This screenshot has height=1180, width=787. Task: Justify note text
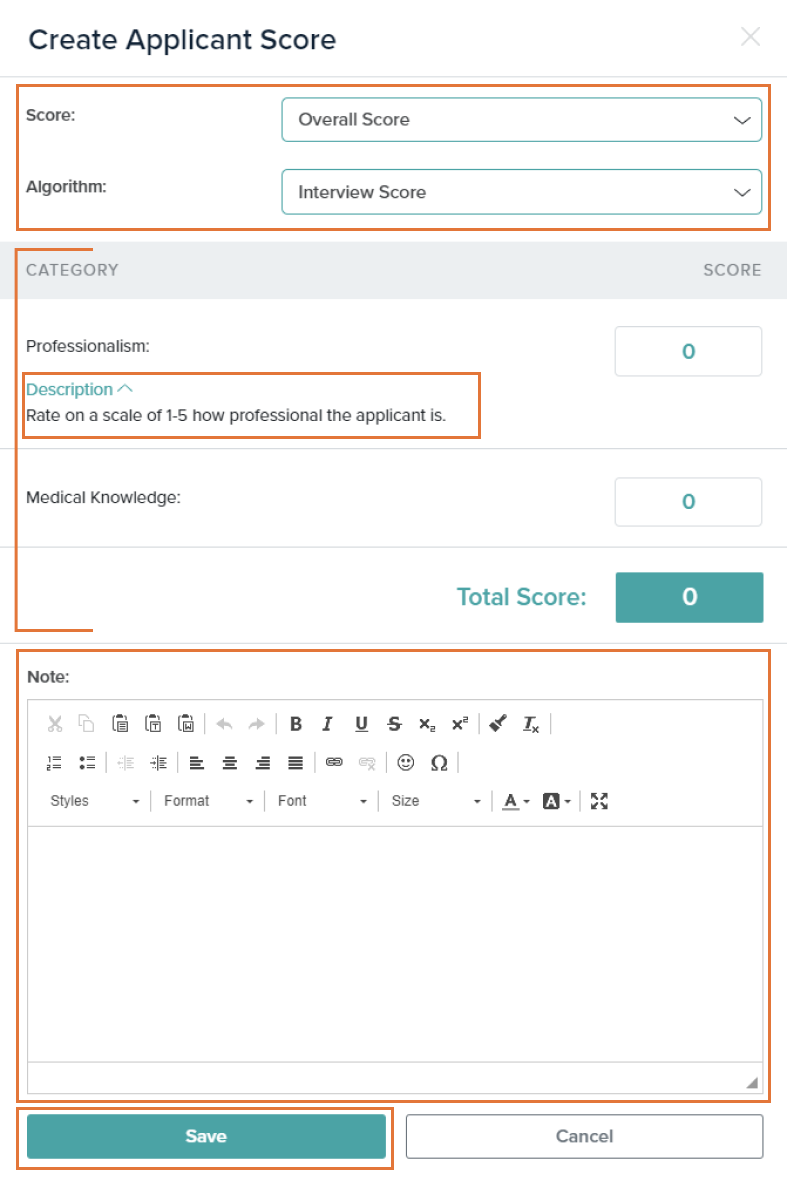point(296,762)
